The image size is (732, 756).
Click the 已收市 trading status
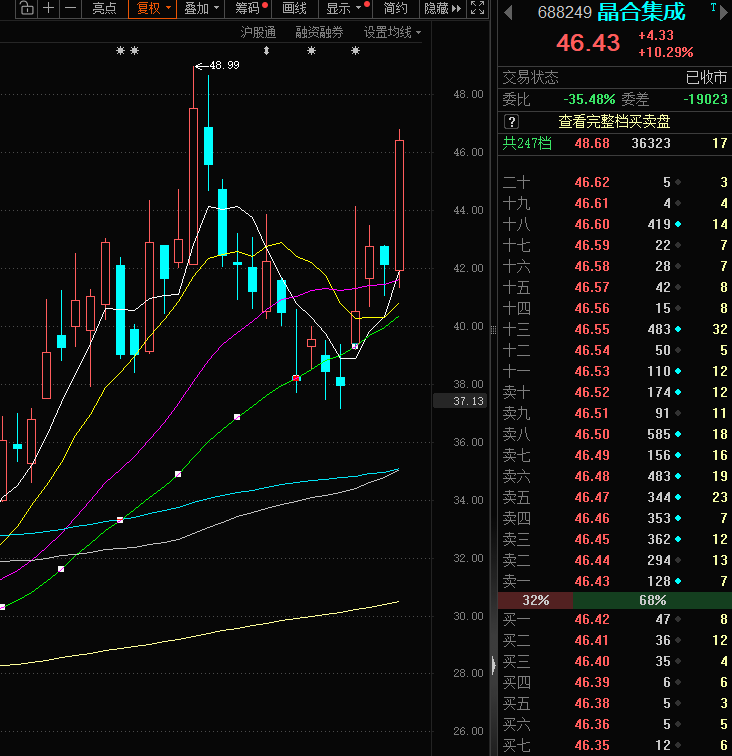click(706, 77)
